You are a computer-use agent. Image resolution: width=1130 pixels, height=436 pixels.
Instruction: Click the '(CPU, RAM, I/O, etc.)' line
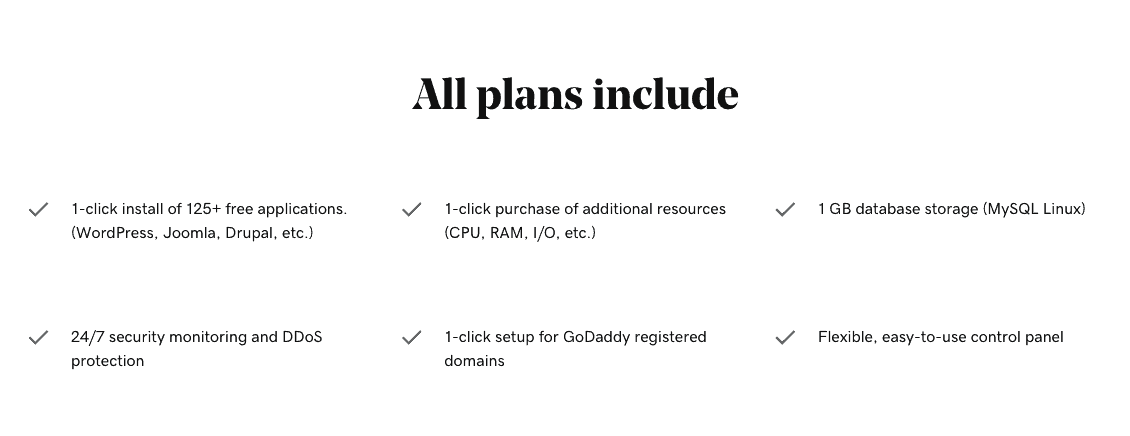point(520,233)
